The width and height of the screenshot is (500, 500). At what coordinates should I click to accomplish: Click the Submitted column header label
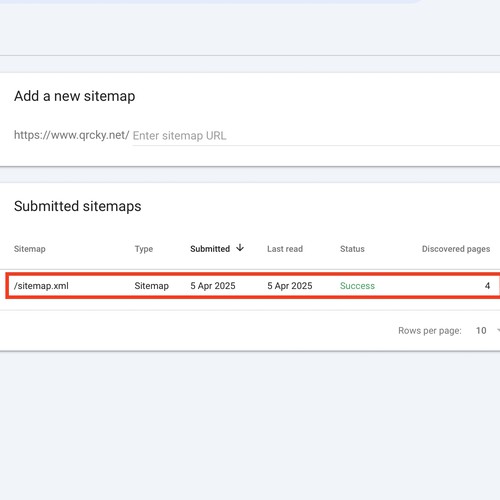(210, 249)
